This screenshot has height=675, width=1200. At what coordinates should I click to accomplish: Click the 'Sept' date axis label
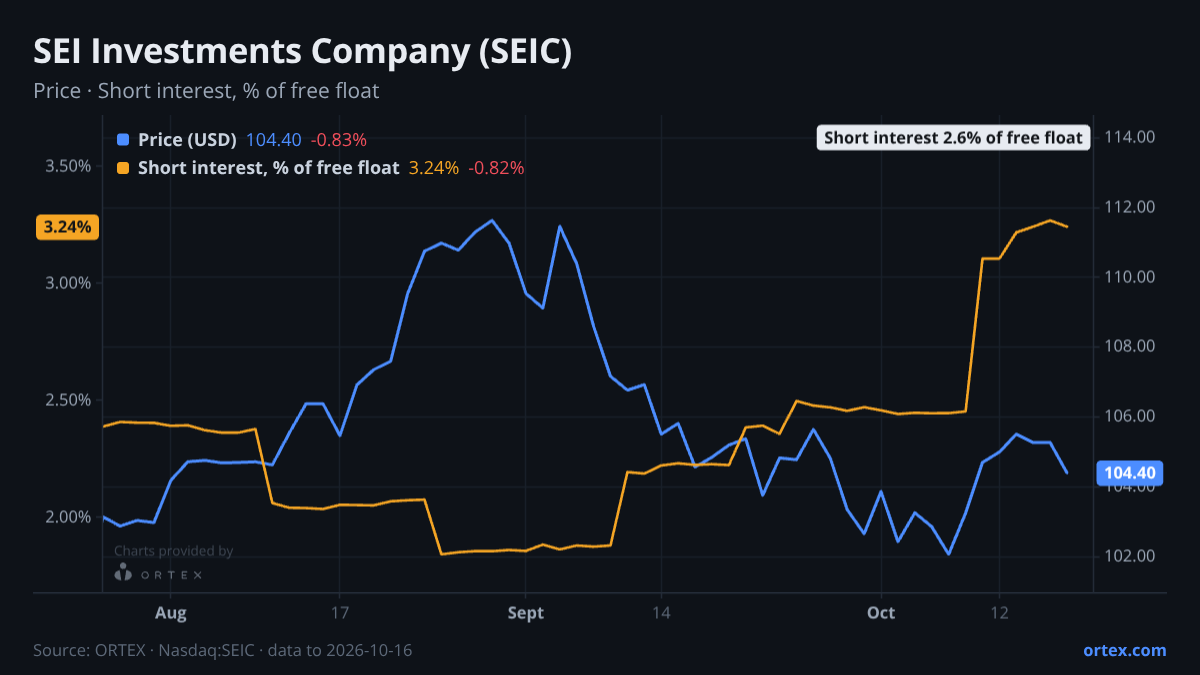click(x=526, y=613)
